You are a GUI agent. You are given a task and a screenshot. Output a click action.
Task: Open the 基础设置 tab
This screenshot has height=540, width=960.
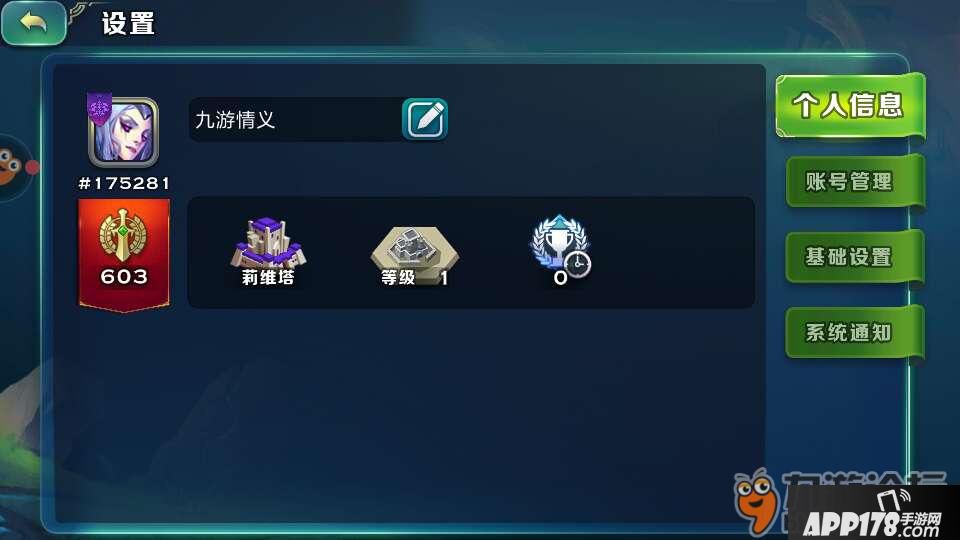click(853, 257)
